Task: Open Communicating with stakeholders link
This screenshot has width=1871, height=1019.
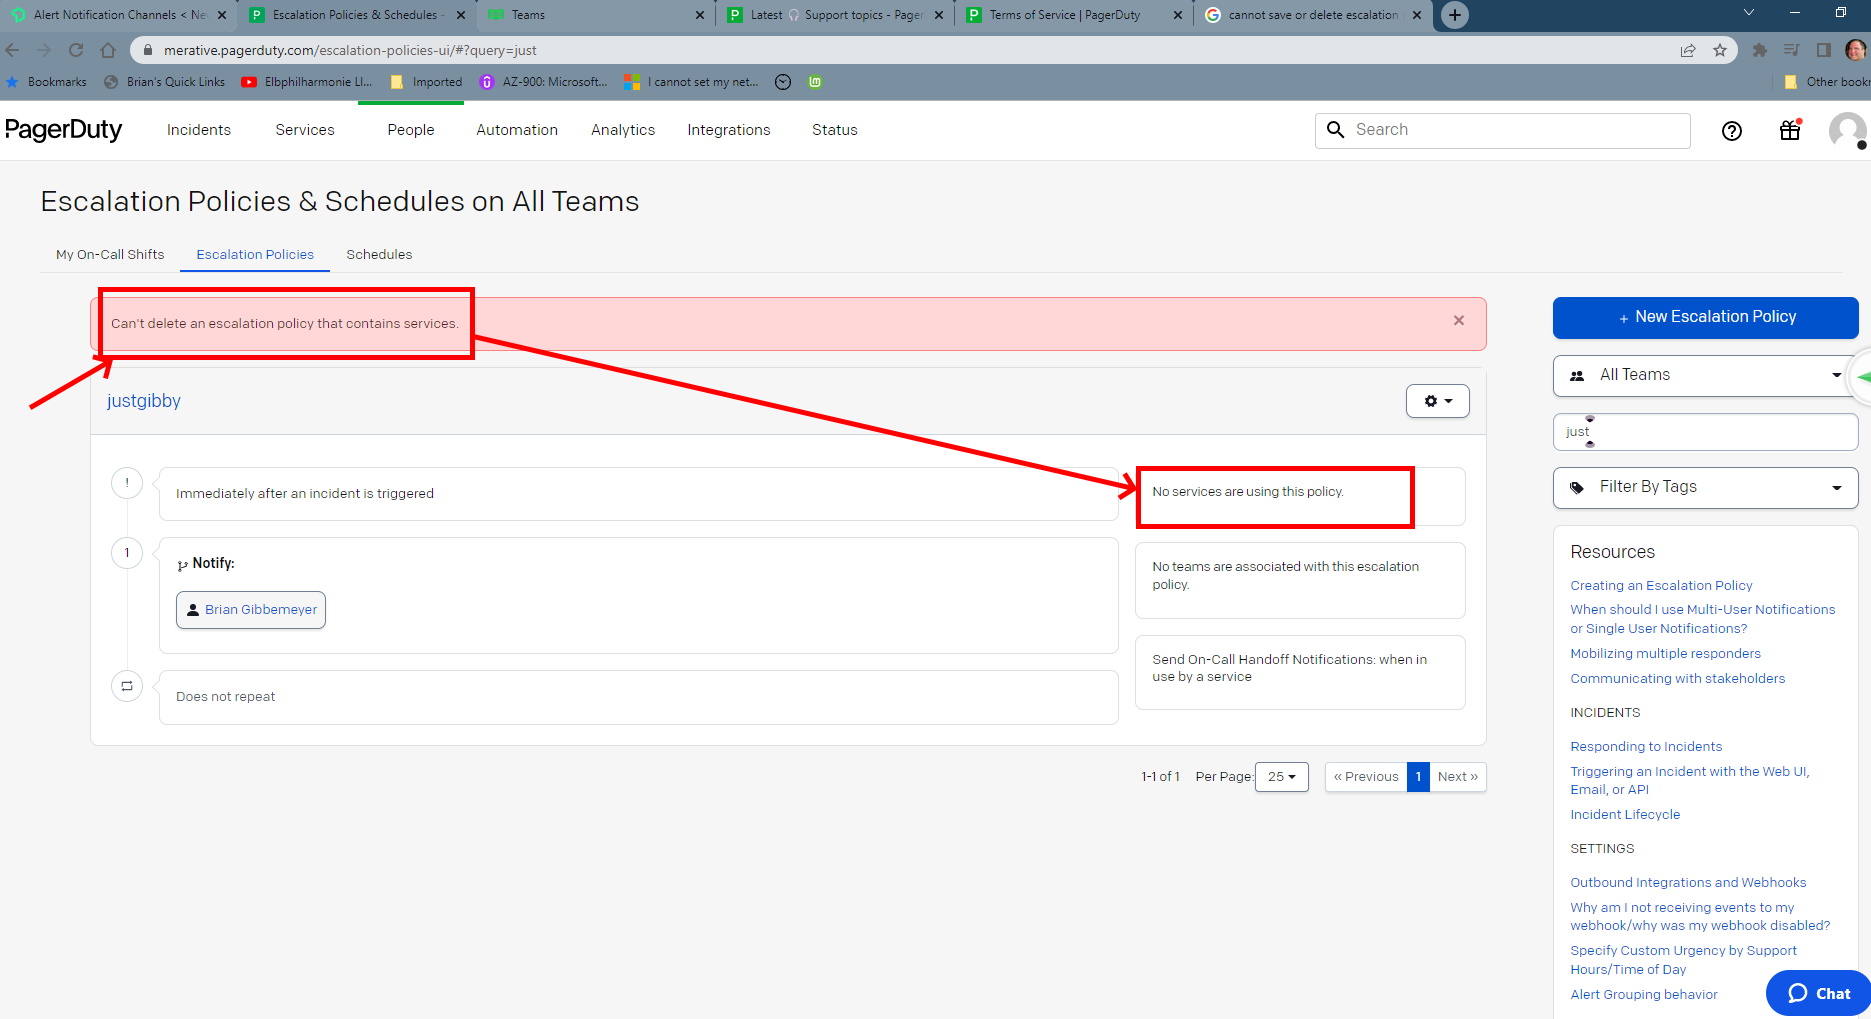Action: point(1677,679)
